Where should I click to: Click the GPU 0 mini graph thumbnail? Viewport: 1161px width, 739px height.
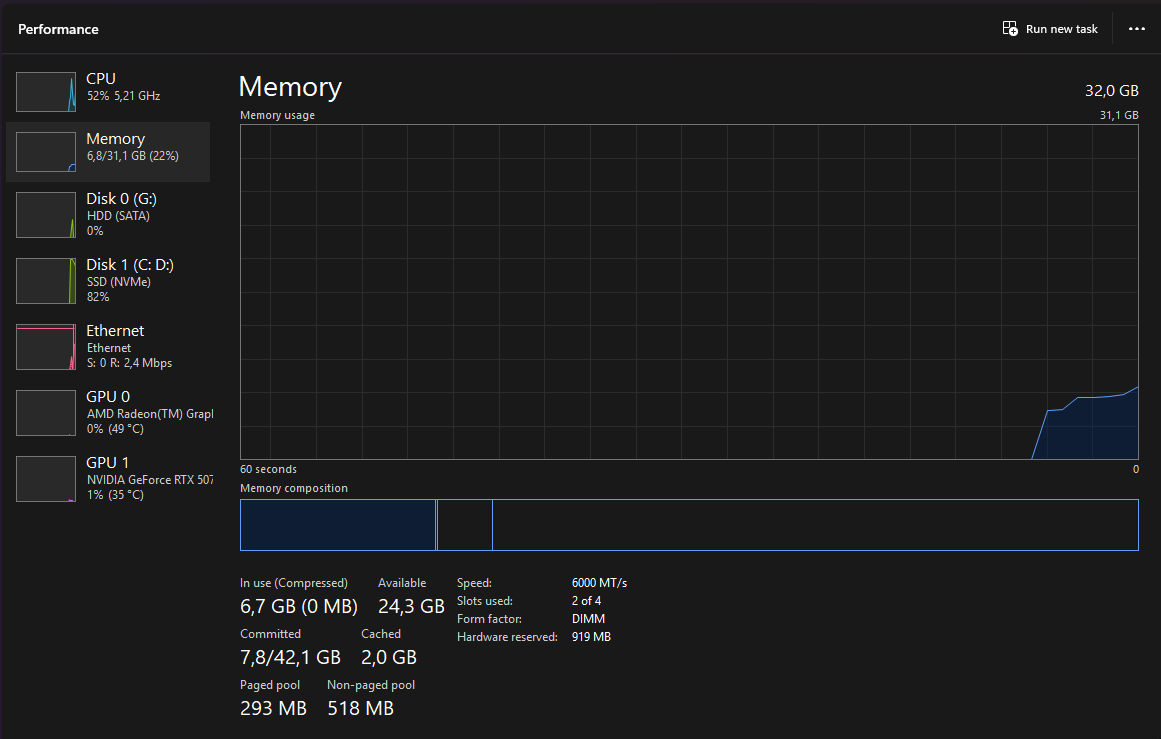tap(46, 412)
